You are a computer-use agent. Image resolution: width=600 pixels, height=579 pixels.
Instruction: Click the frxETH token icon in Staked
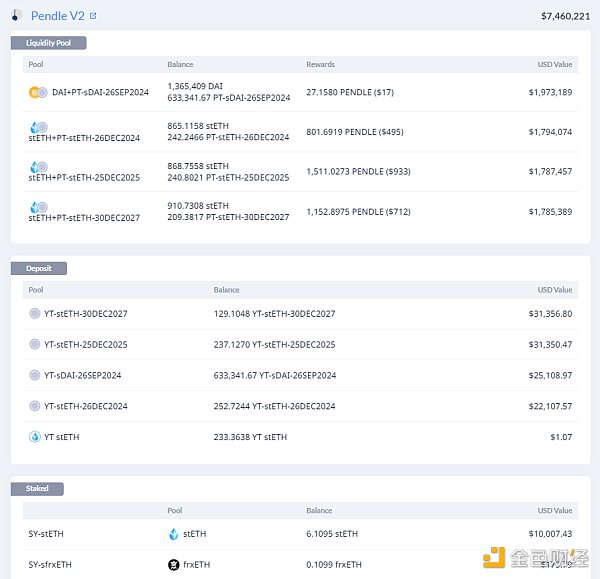point(174,564)
